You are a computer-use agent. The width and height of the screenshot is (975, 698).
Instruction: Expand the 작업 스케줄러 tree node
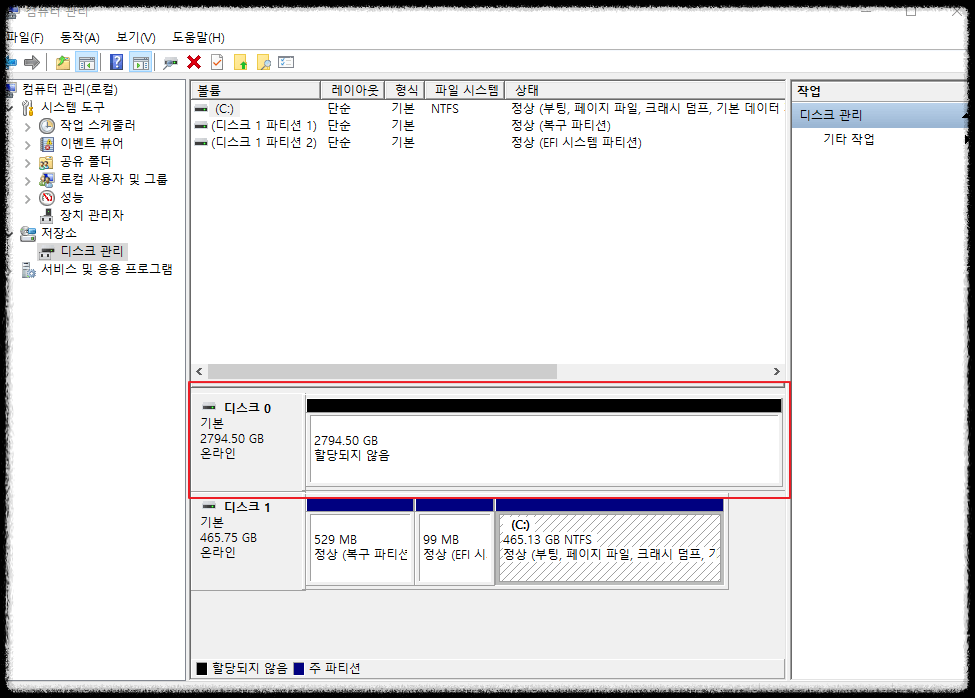27,127
